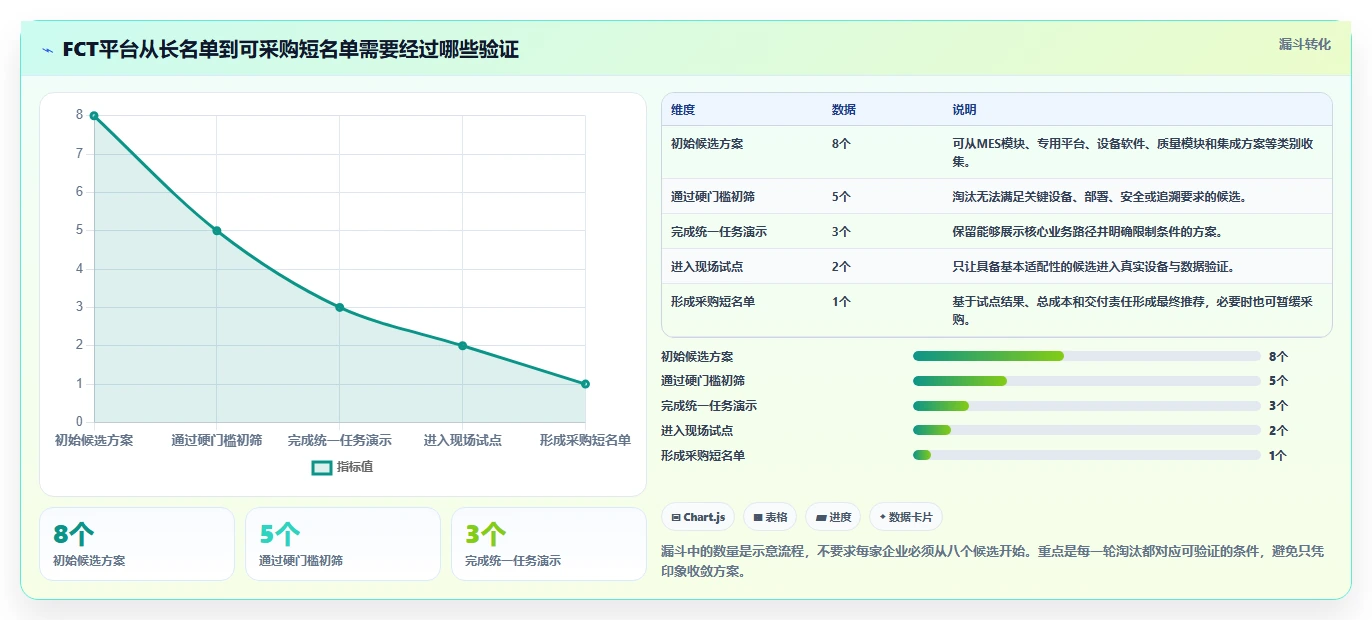Click the 形成采购短名单 progress bar
The image size is (1372, 620).
coord(1087,455)
